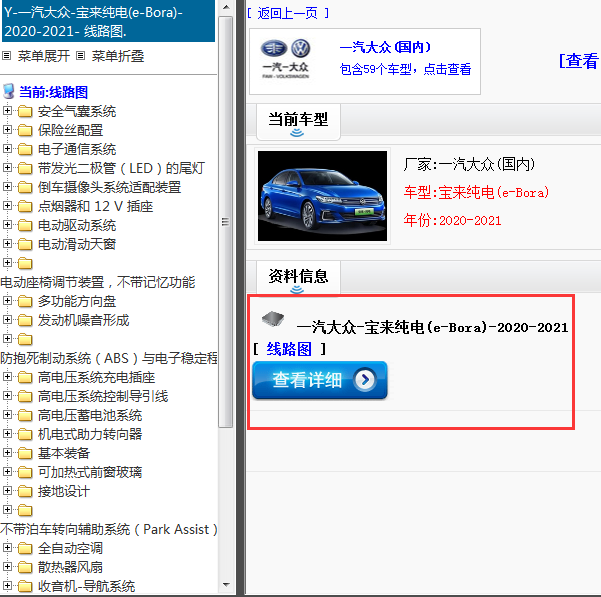
Task: Click folder icon next to 可加热式前窗玻璃
Action: (25, 472)
